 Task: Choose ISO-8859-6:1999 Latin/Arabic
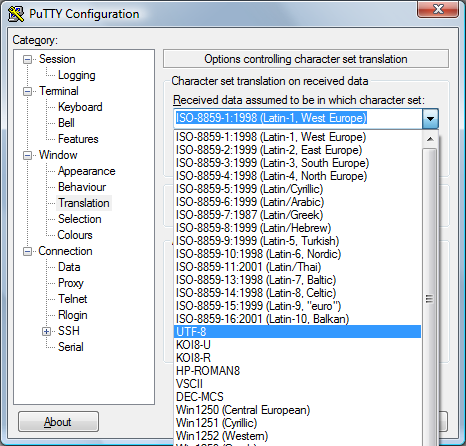point(297,202)
